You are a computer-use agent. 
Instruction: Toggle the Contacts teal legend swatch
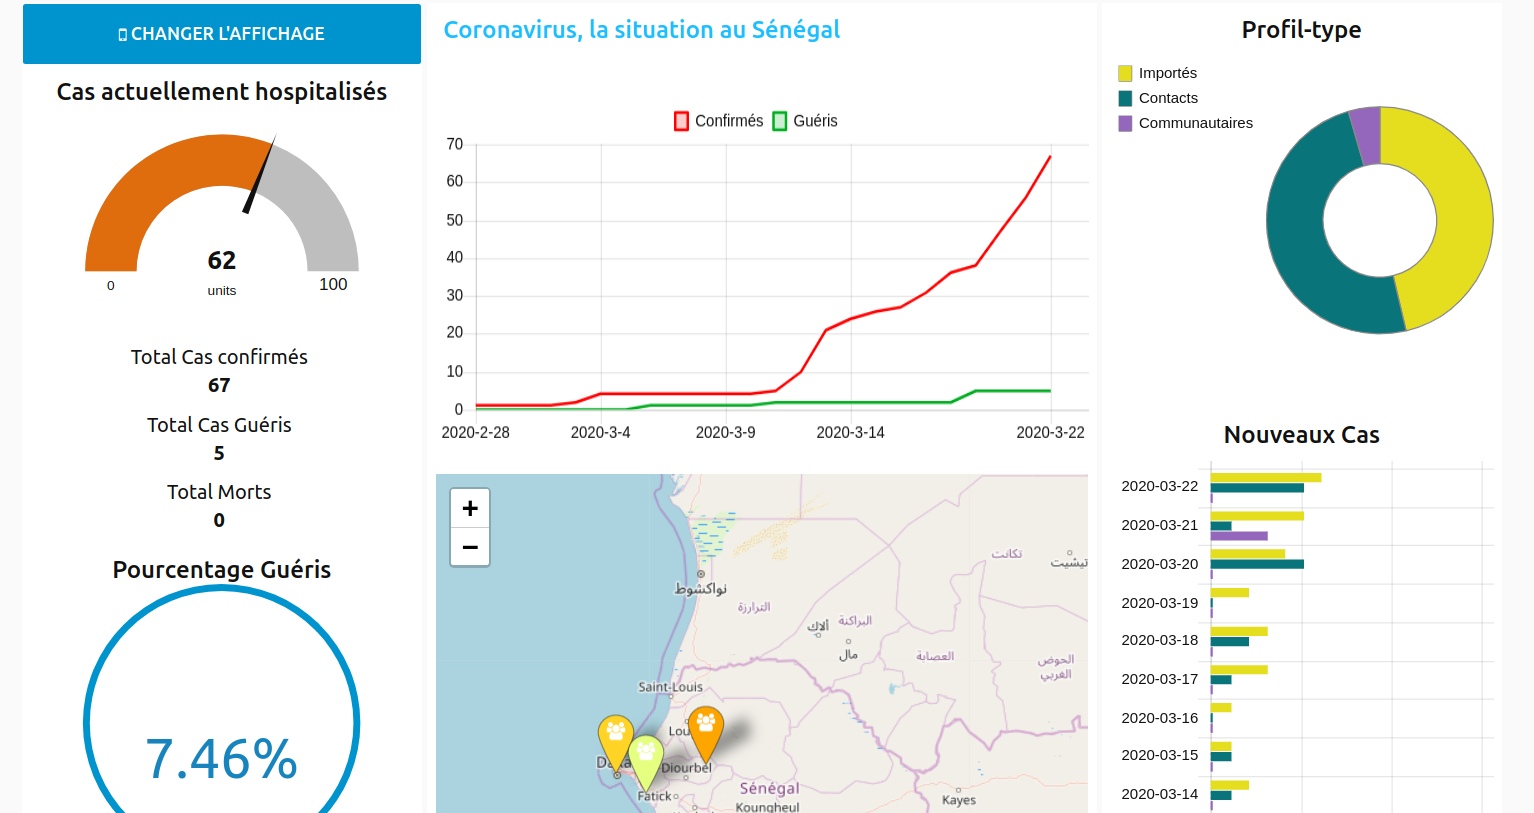click(x=1125, y=98)
